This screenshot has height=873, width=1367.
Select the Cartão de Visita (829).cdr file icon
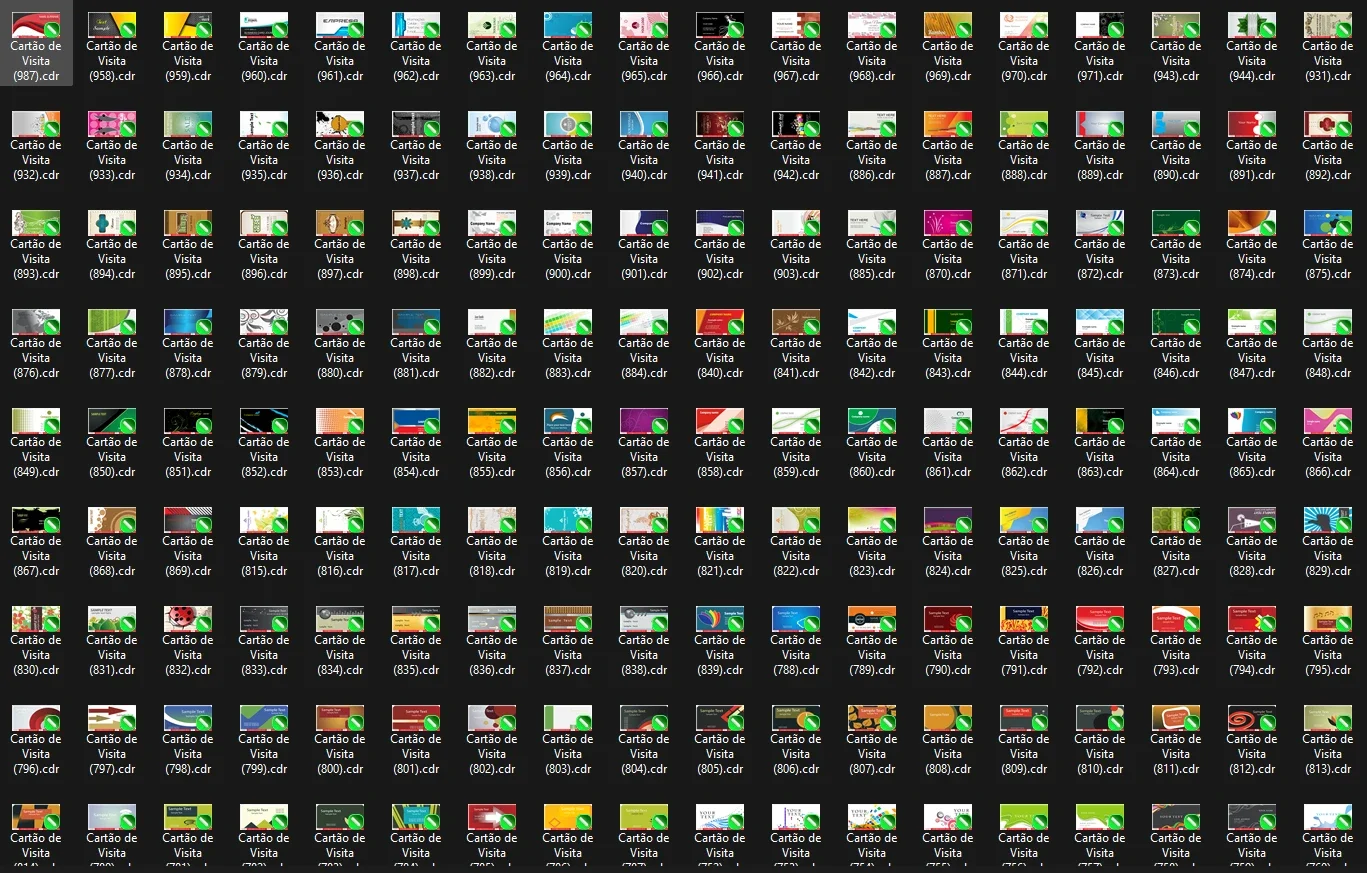pyautogui.click(x=1328, y=520)
